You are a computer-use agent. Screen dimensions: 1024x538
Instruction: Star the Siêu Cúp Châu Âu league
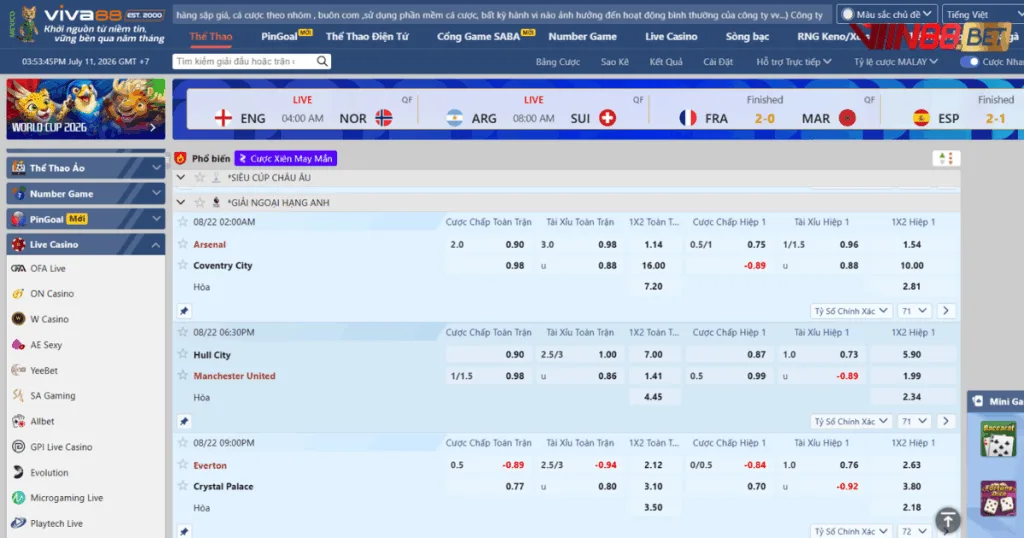pos(200,177)
